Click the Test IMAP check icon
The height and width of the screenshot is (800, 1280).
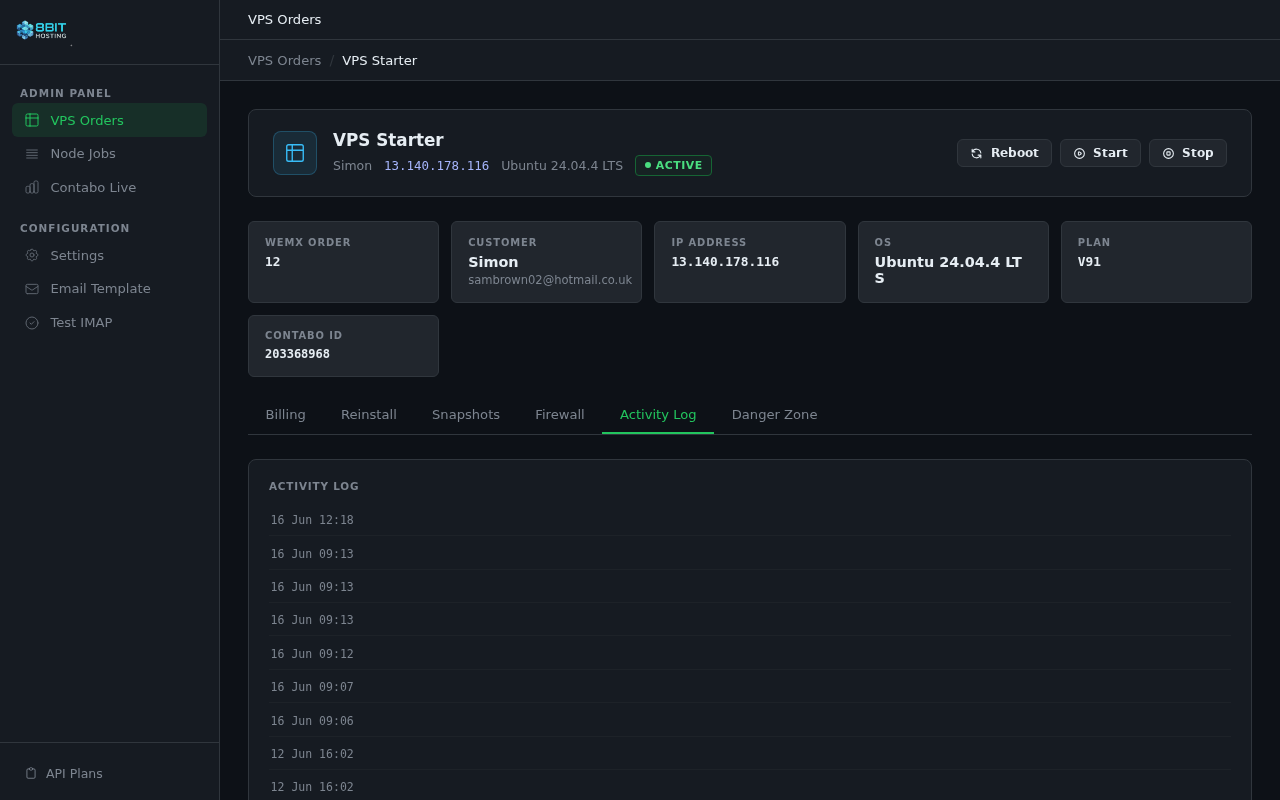click(32, 323)
